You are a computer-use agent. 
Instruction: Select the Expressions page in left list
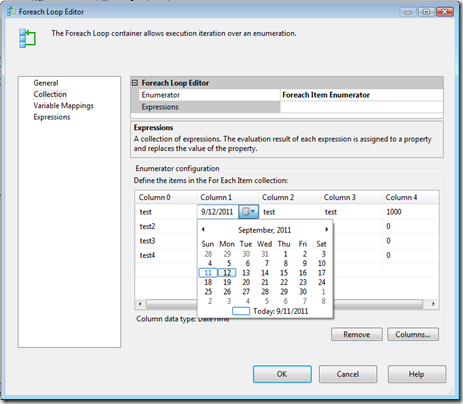click(52, 117)
